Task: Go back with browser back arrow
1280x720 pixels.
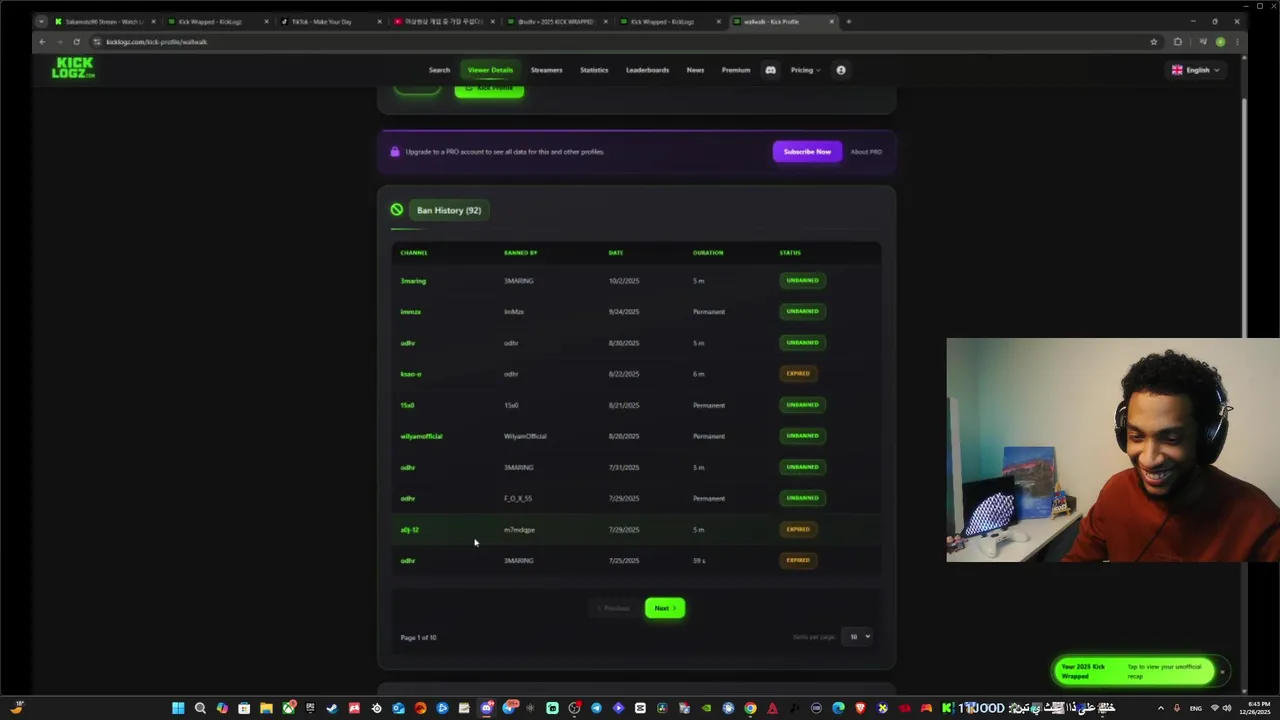Action: click(42, 42)
